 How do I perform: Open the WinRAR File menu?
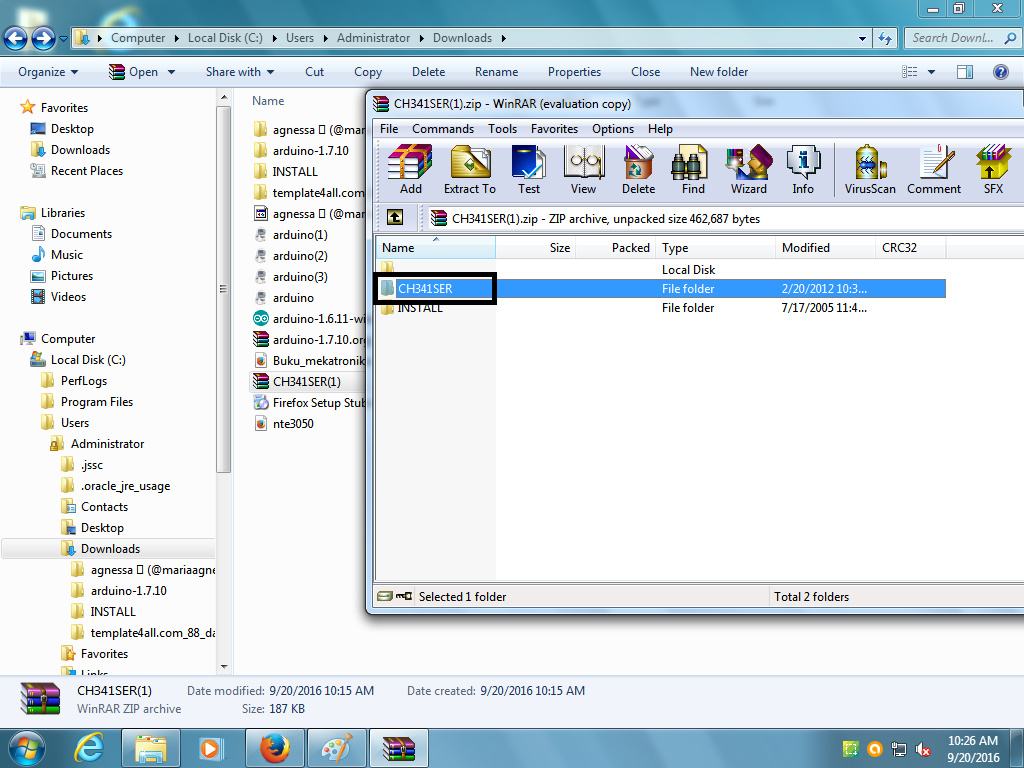389,129
